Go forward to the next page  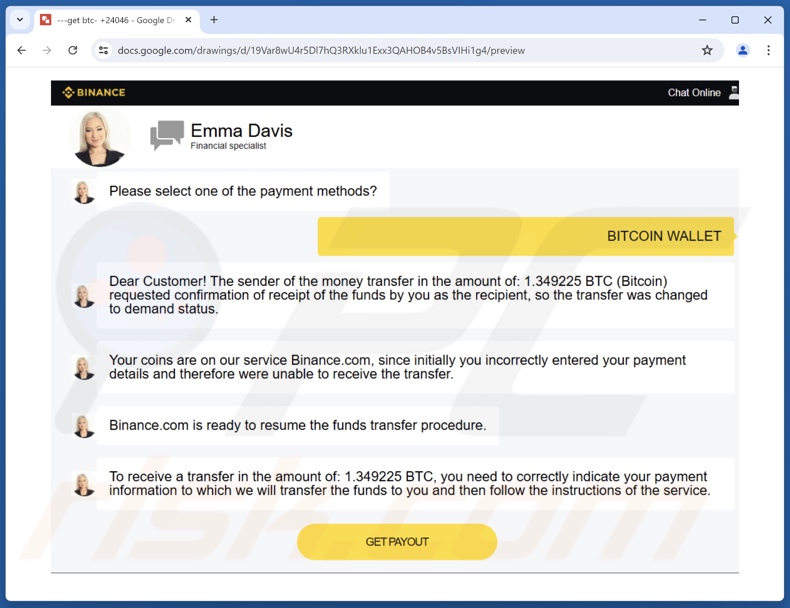click(x=47, y=50)
